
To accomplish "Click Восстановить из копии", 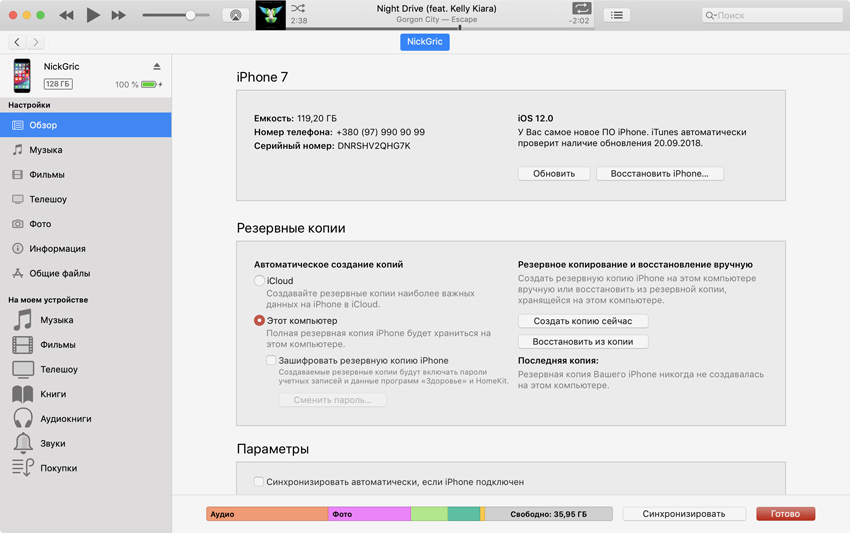I will point(583,342).
